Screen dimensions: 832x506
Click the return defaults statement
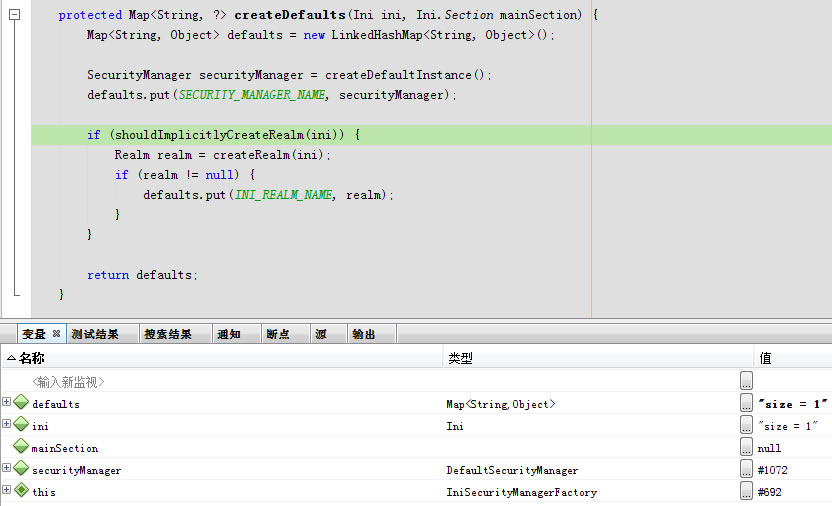click(142, 275)
